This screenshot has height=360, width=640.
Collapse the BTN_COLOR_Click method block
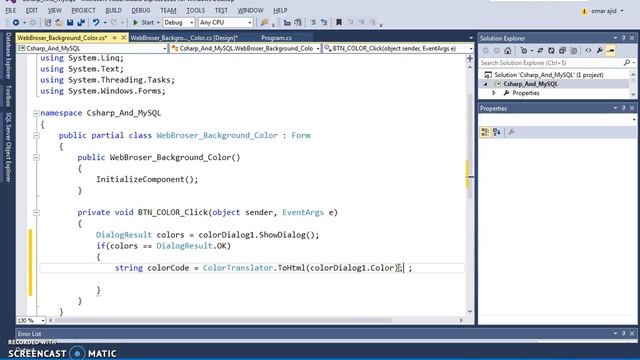coord(36,212)
